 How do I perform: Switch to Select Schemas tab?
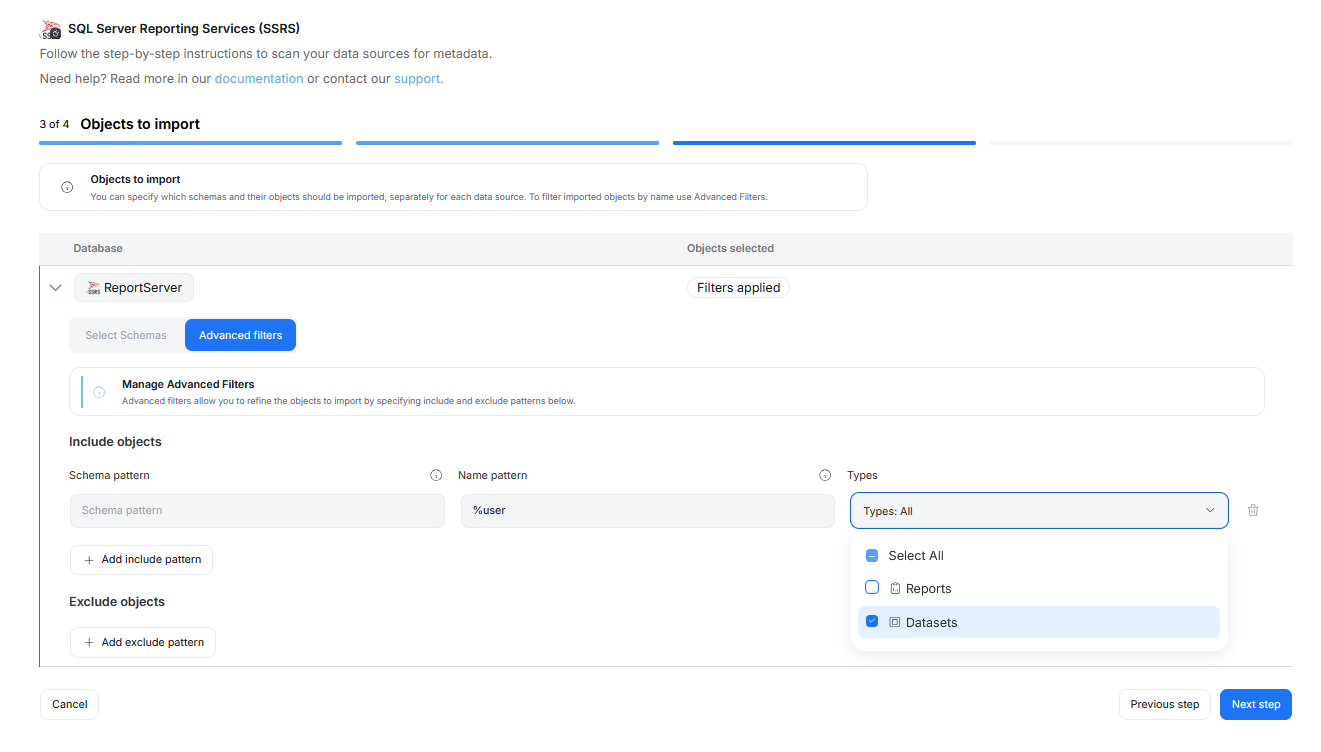point(126,336)
